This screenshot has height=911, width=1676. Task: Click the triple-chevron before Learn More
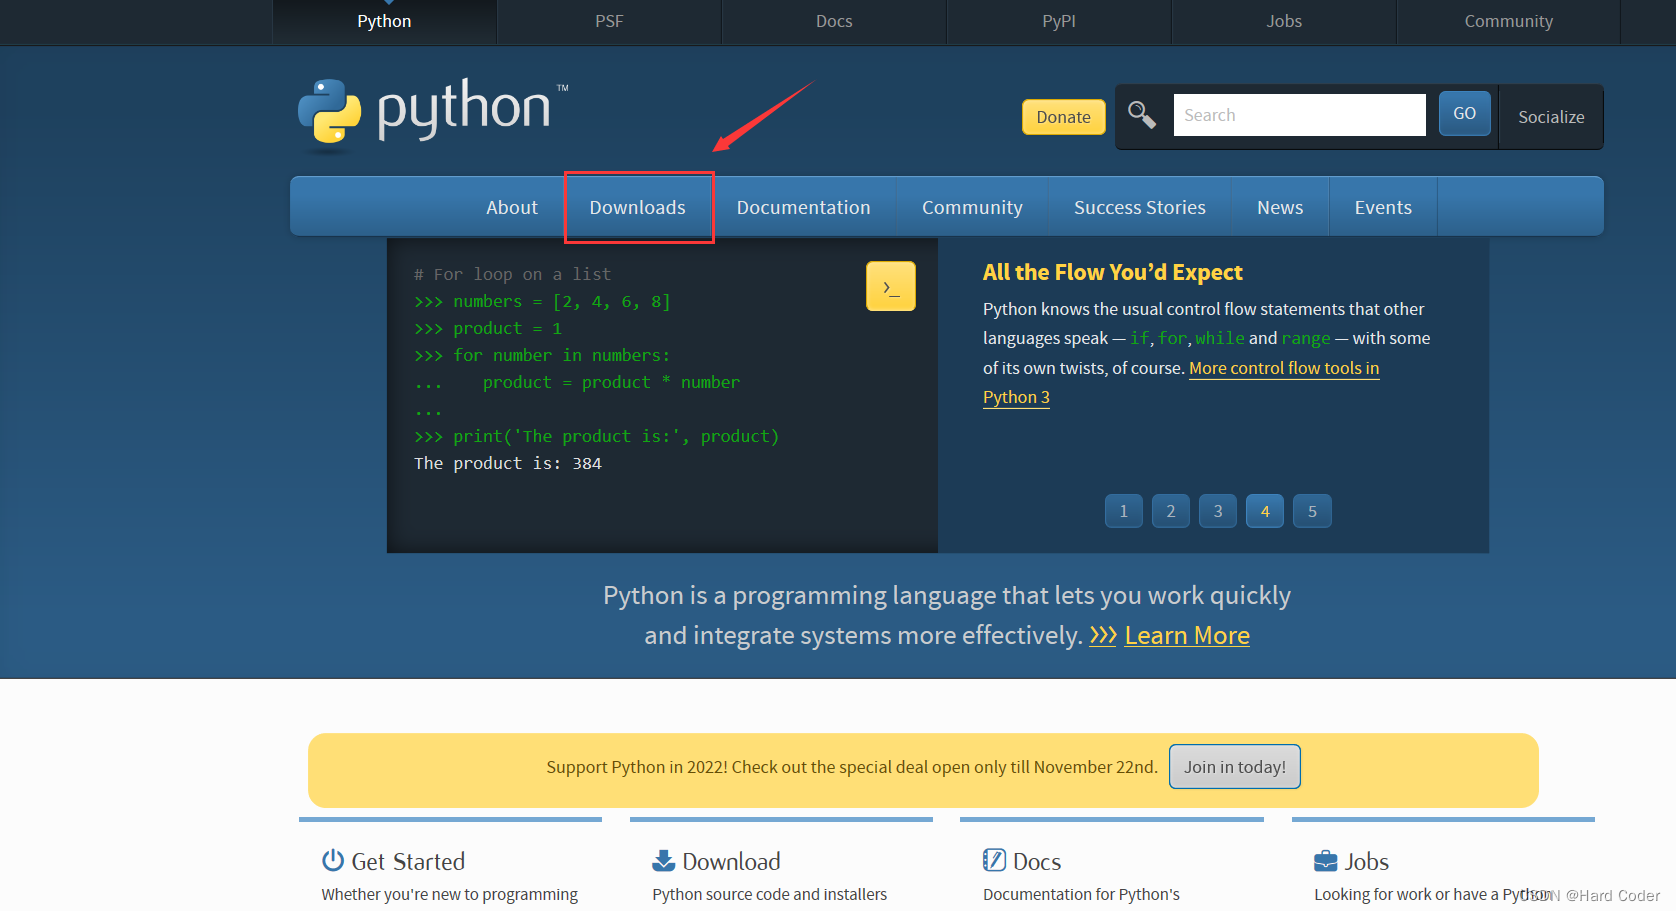1103,635
